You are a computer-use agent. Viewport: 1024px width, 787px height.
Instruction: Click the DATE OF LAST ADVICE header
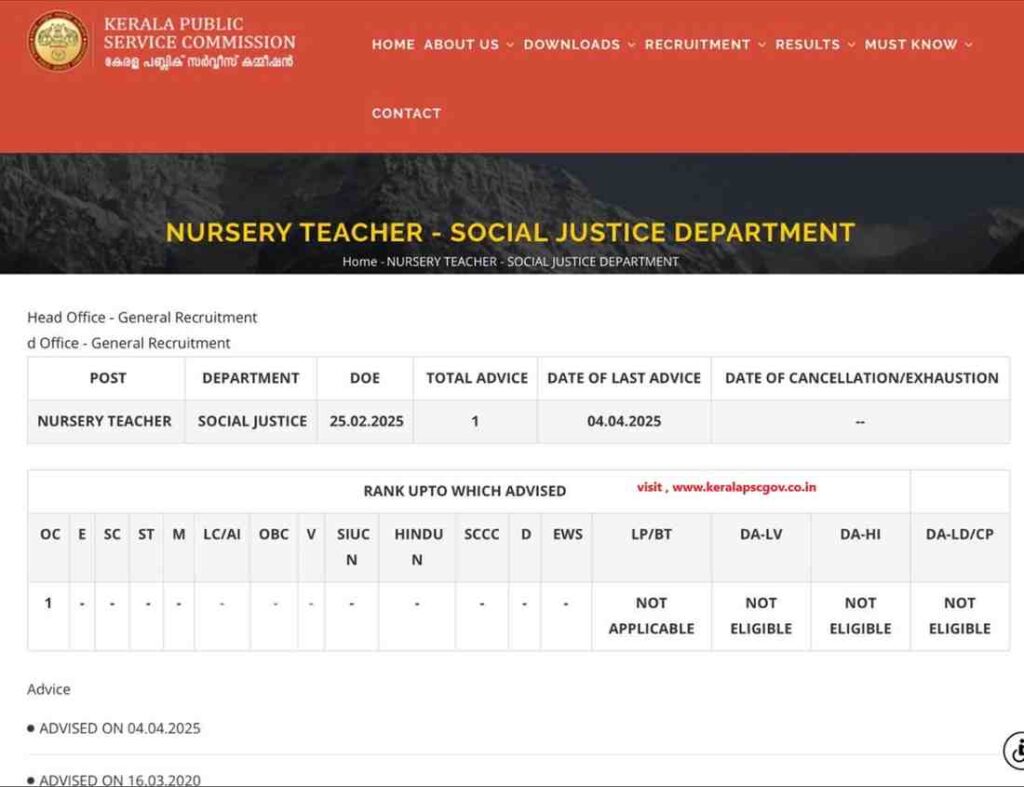click(624, 378)
